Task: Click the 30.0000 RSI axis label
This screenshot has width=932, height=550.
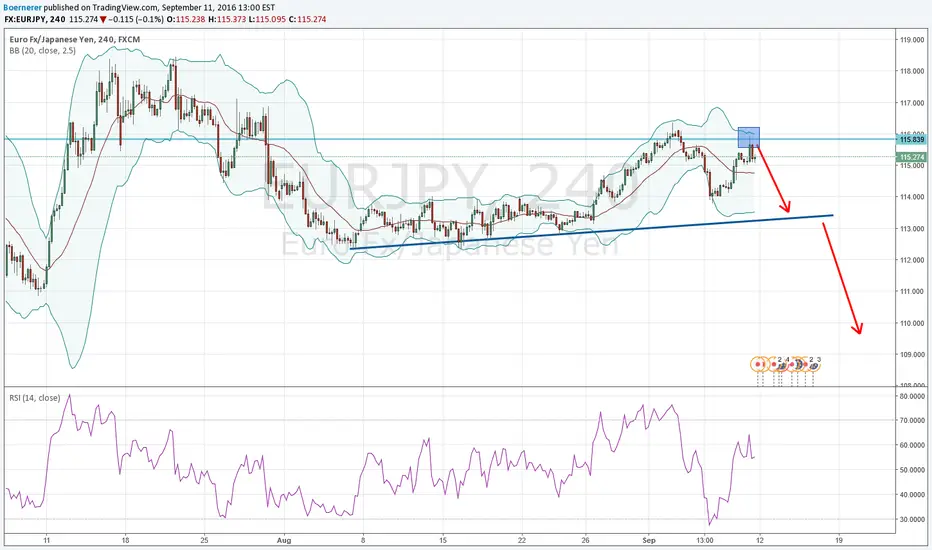Action: pos(912,520)
